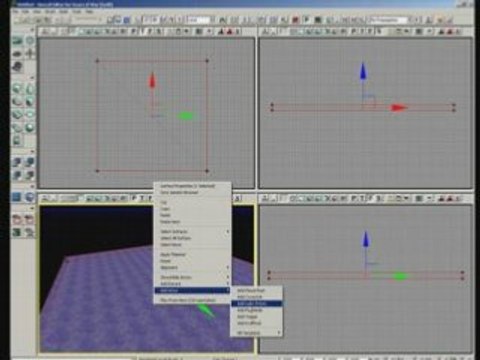Switch top-right viewport to Front with F
The height and width of the screenshot is (360, 480).
coord(371,32)
